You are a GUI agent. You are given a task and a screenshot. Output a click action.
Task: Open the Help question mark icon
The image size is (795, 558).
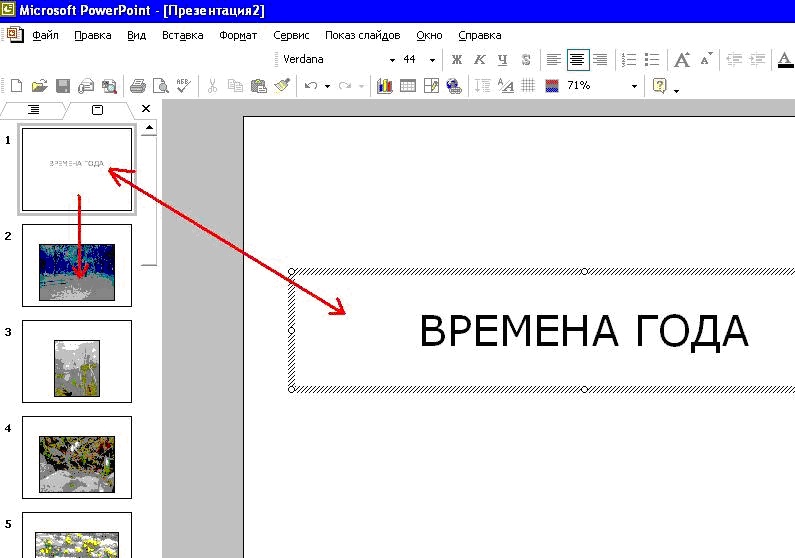click(x=659, y=86)
